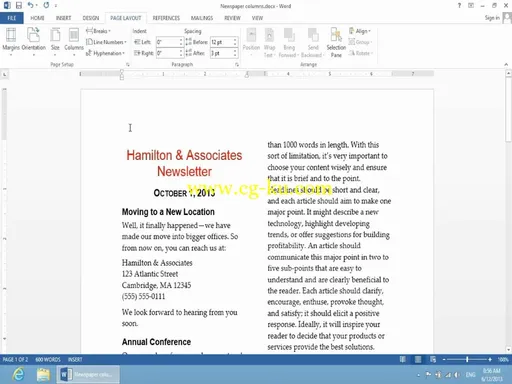Switch to the VIEW tab
Viewport: 512px width, 384px height.
257,18
